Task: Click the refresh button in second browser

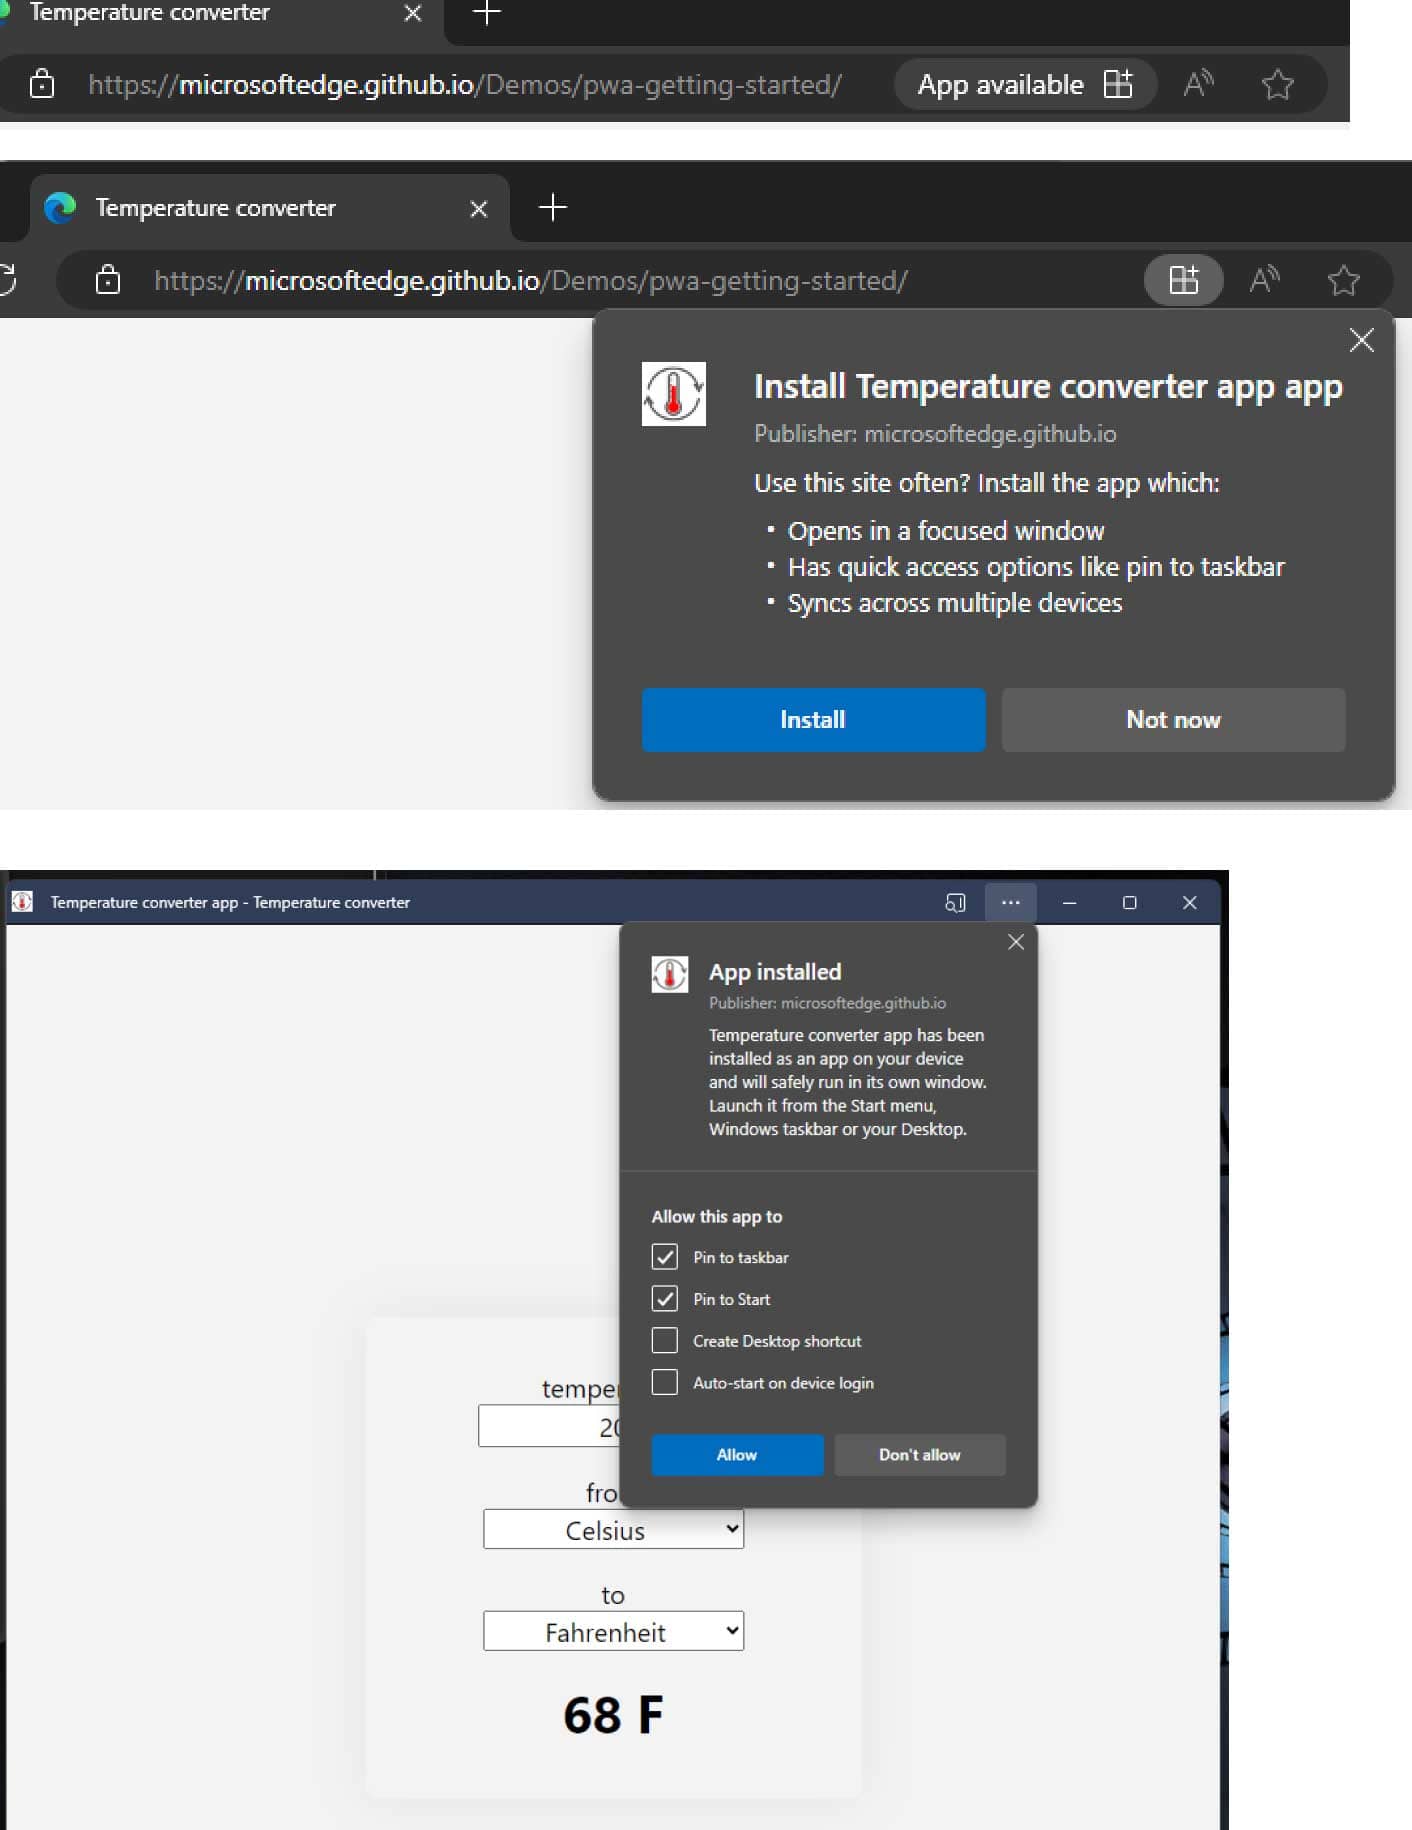Action: [8, 279]
